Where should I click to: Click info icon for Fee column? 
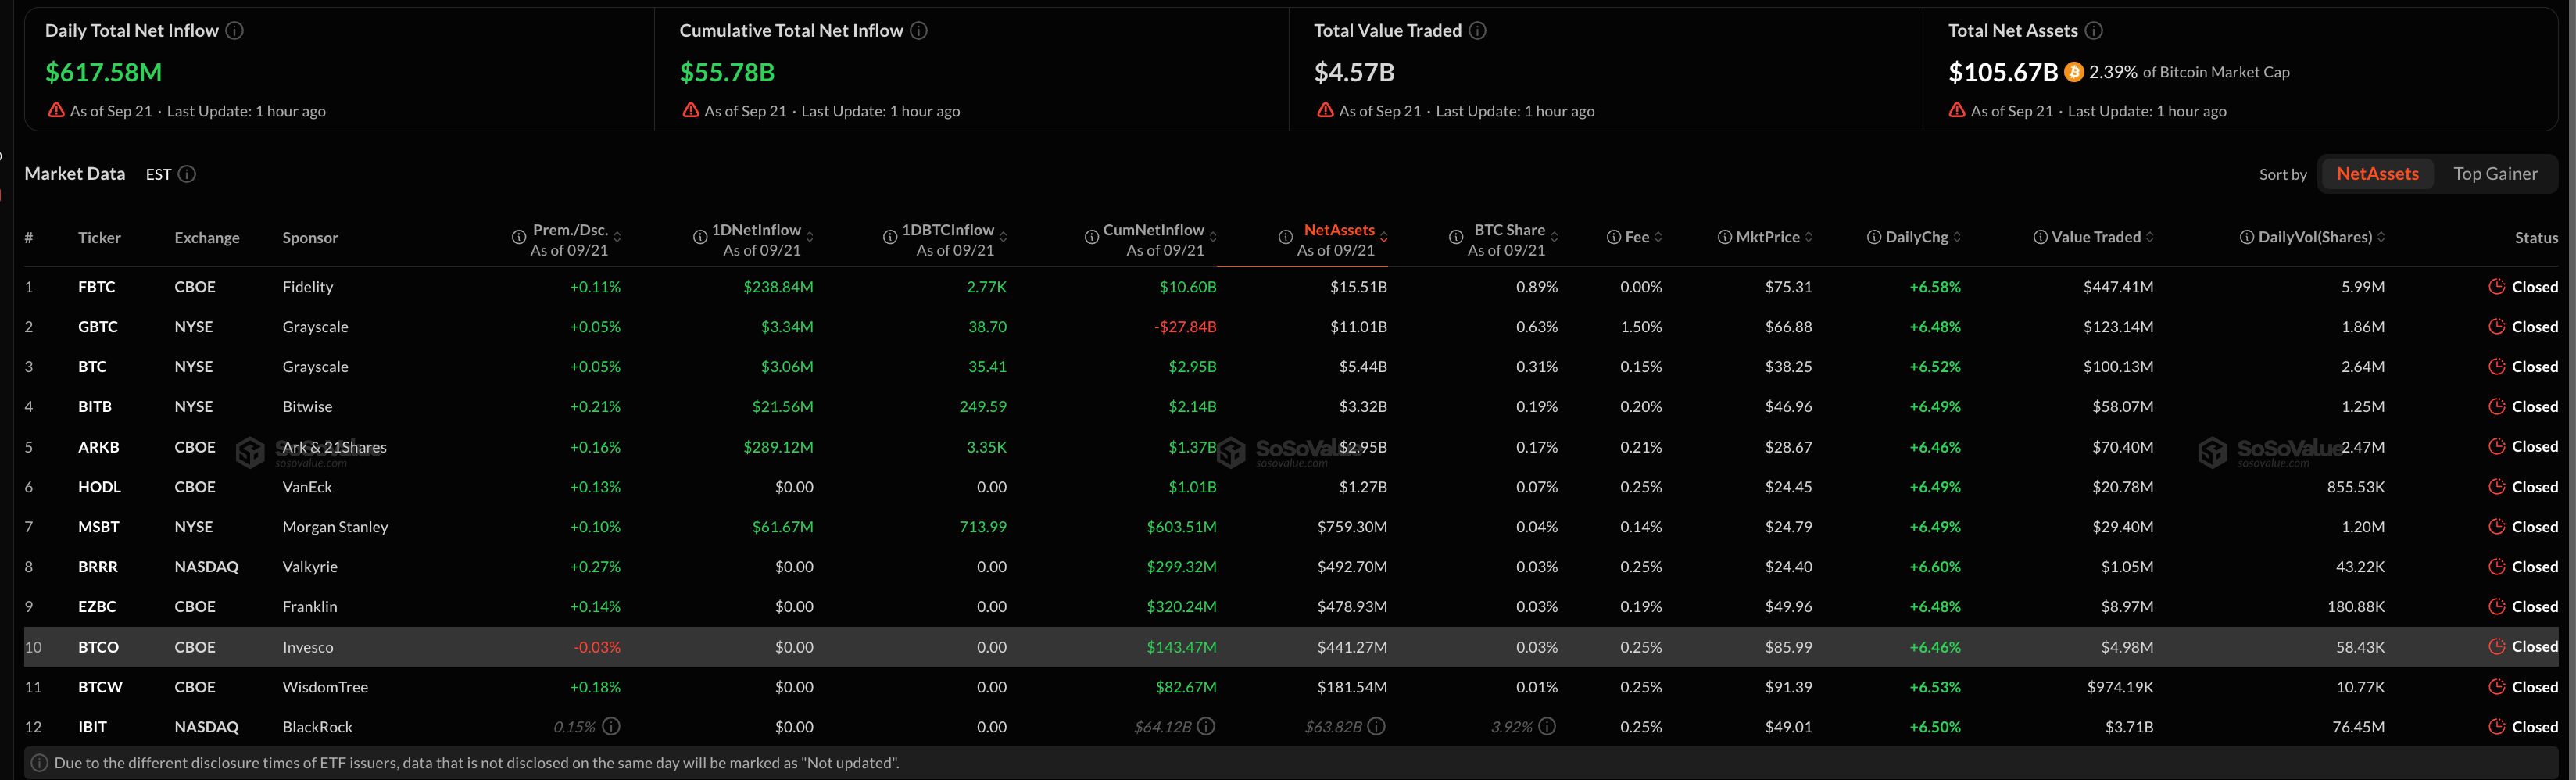[x=1613, y=237]
